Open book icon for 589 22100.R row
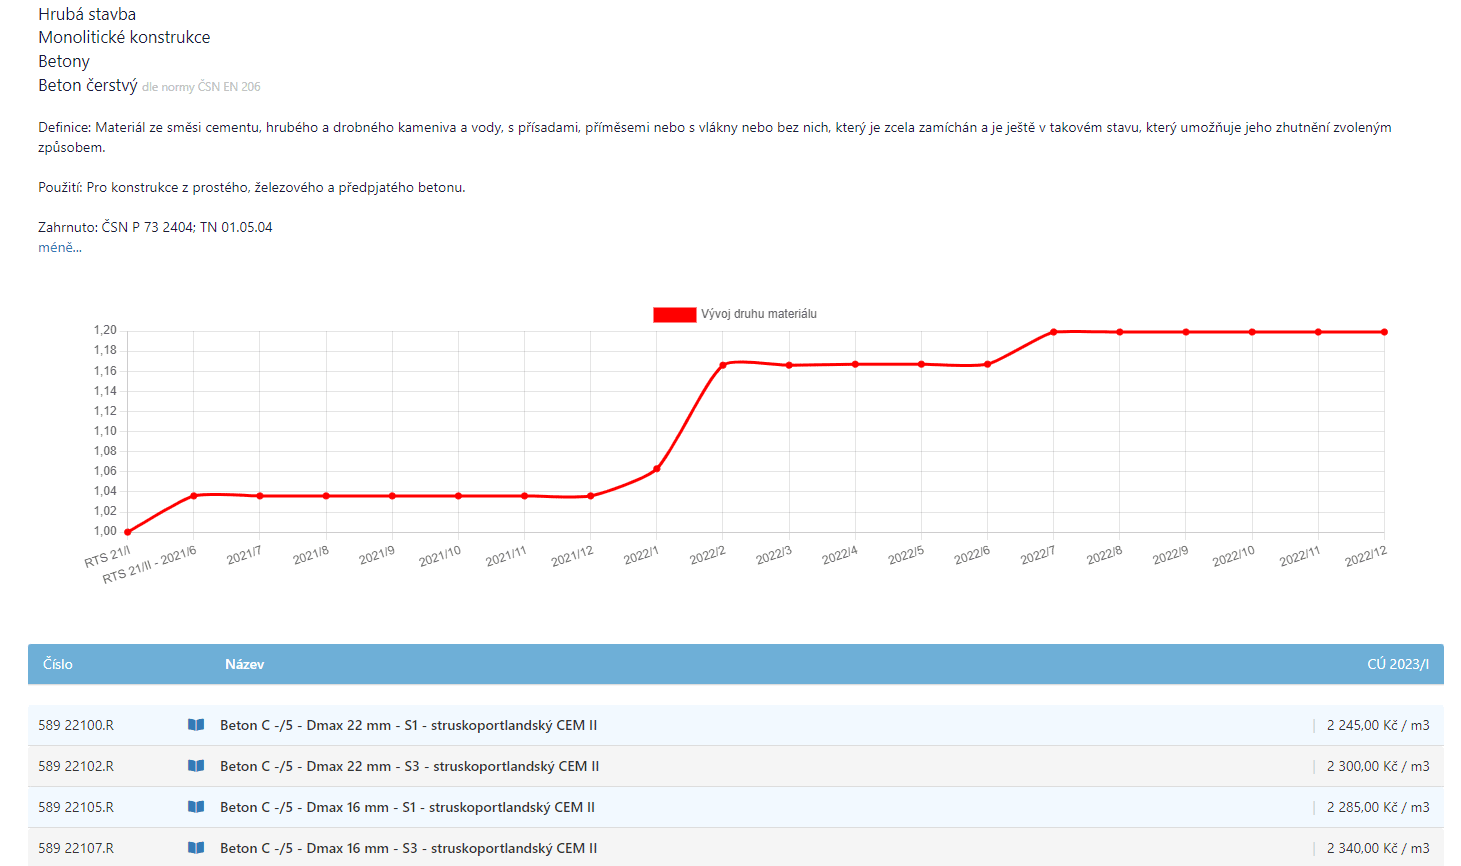 [196, 725]
